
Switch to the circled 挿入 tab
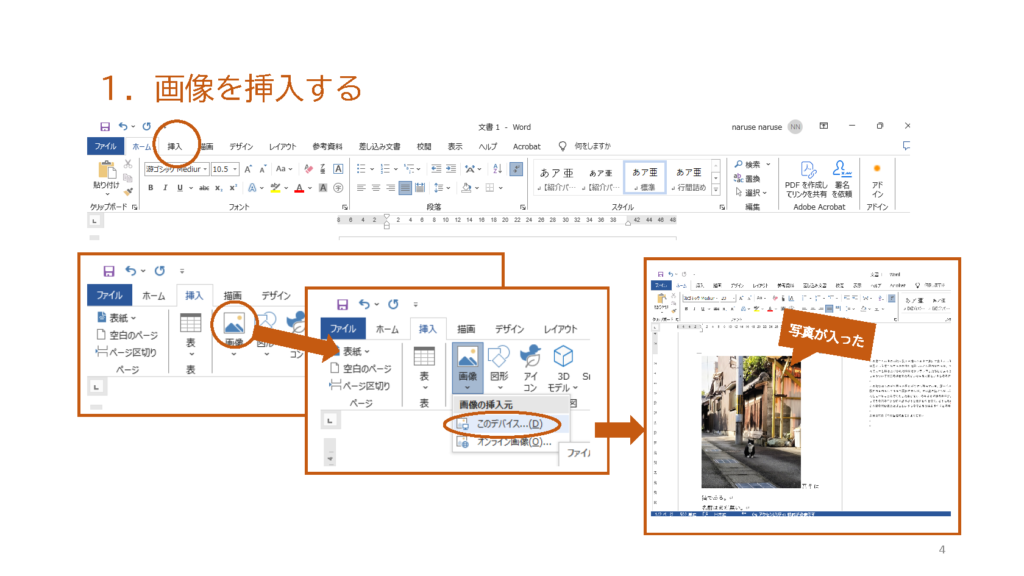[175, 146]
